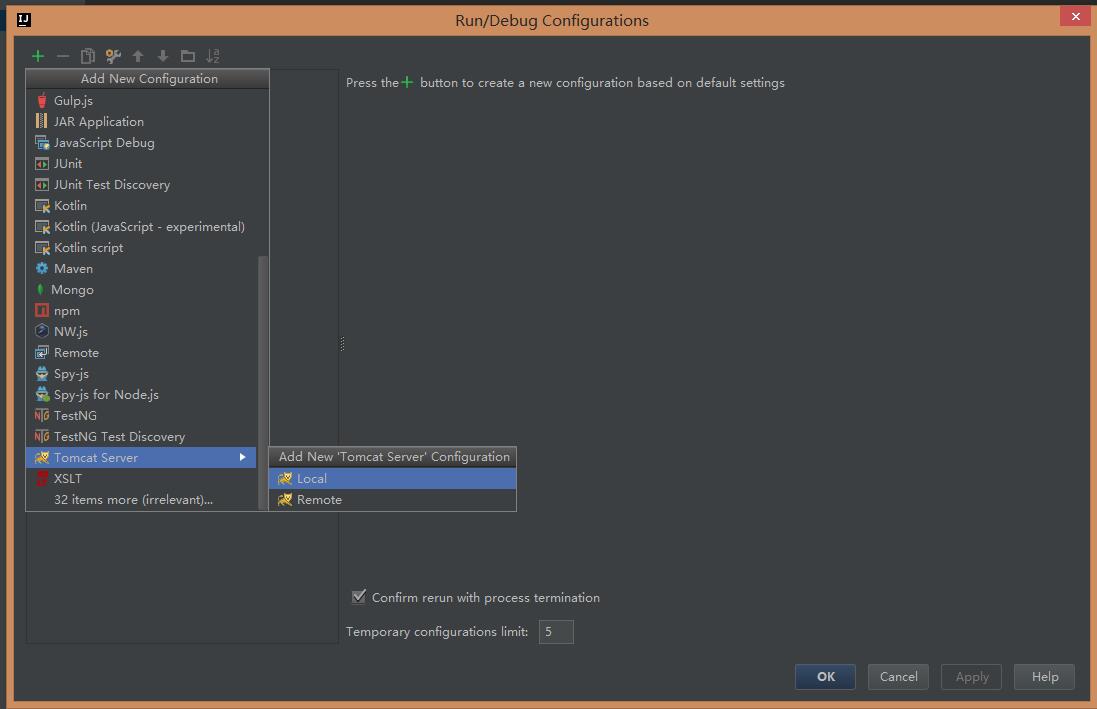Viewport: 1097px width, 709px height.
Task: Click the Maven gear icon
Action: tap(42, 269)
